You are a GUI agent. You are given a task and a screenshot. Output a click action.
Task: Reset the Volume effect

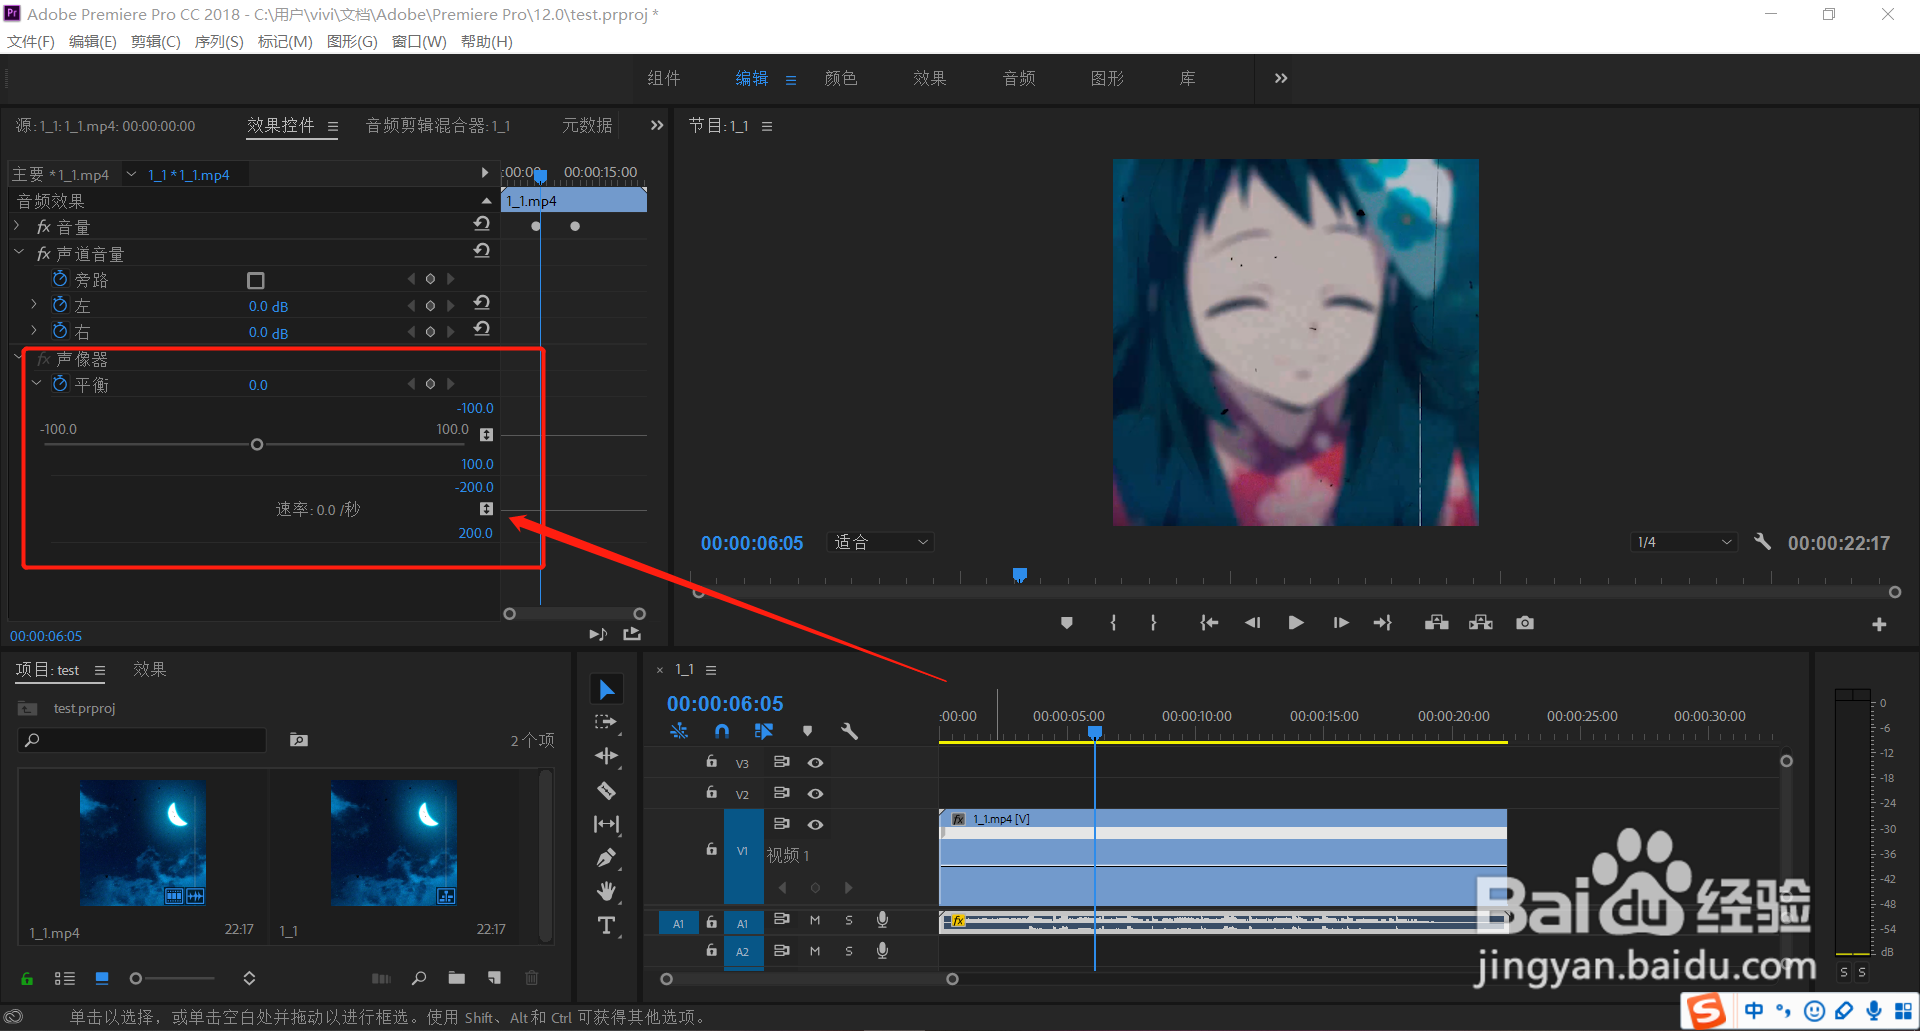482,224
